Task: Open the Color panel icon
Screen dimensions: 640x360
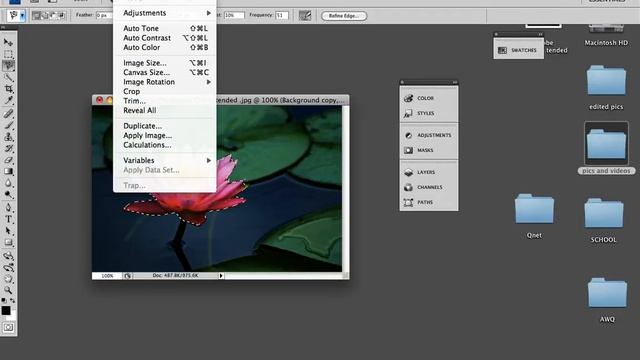Action: pyautogui.click(x=408, y=98)
